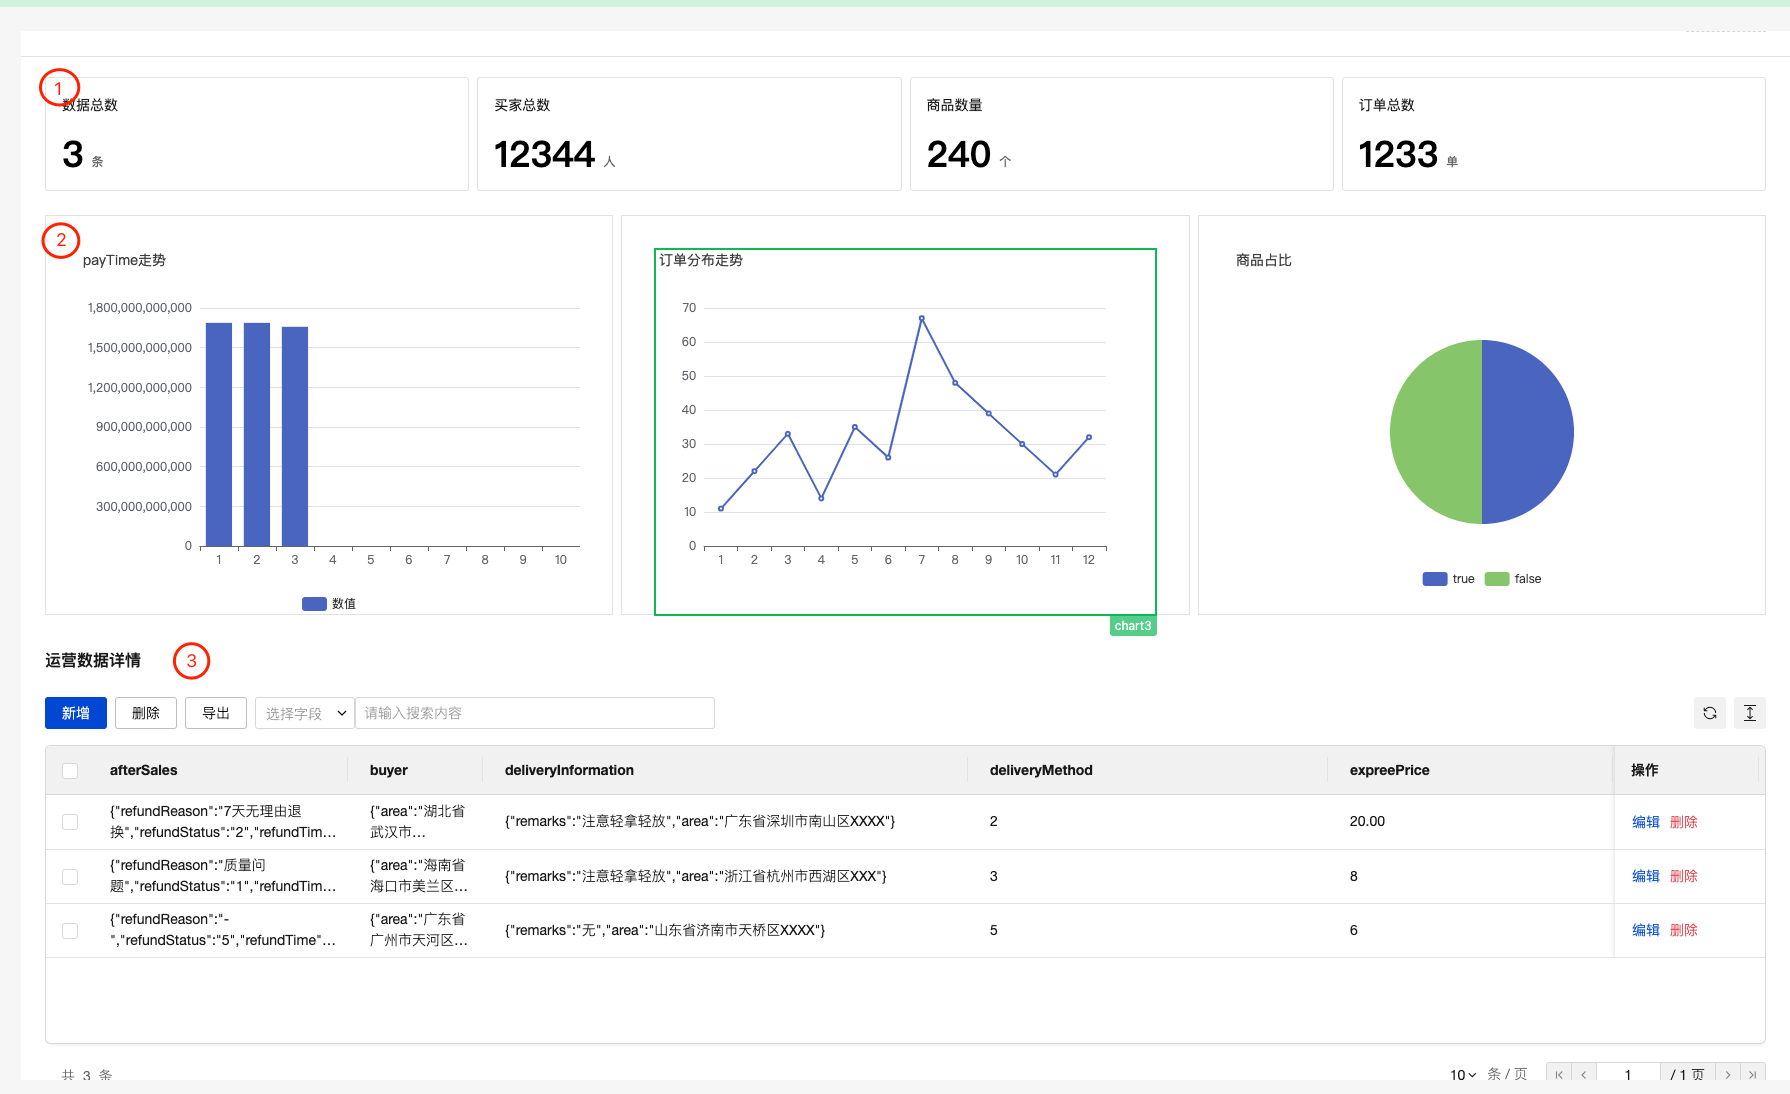This screenshot has height=1094, width=1790.
Task: Edit the row with expreePrice 20.00
Action: click(1646, 822)
